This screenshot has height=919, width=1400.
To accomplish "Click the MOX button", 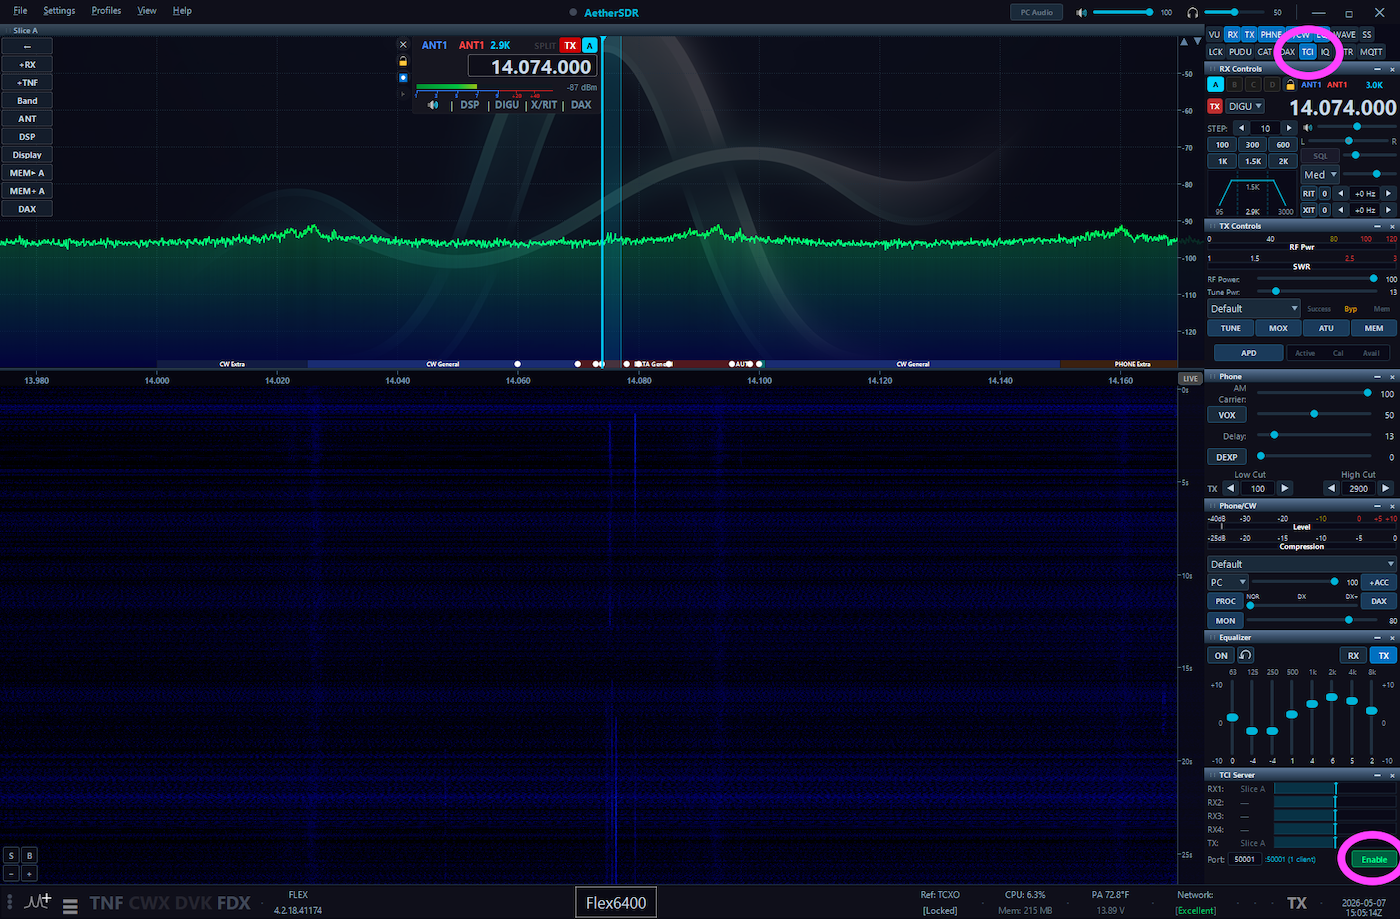I will [x=1278, y=328].
